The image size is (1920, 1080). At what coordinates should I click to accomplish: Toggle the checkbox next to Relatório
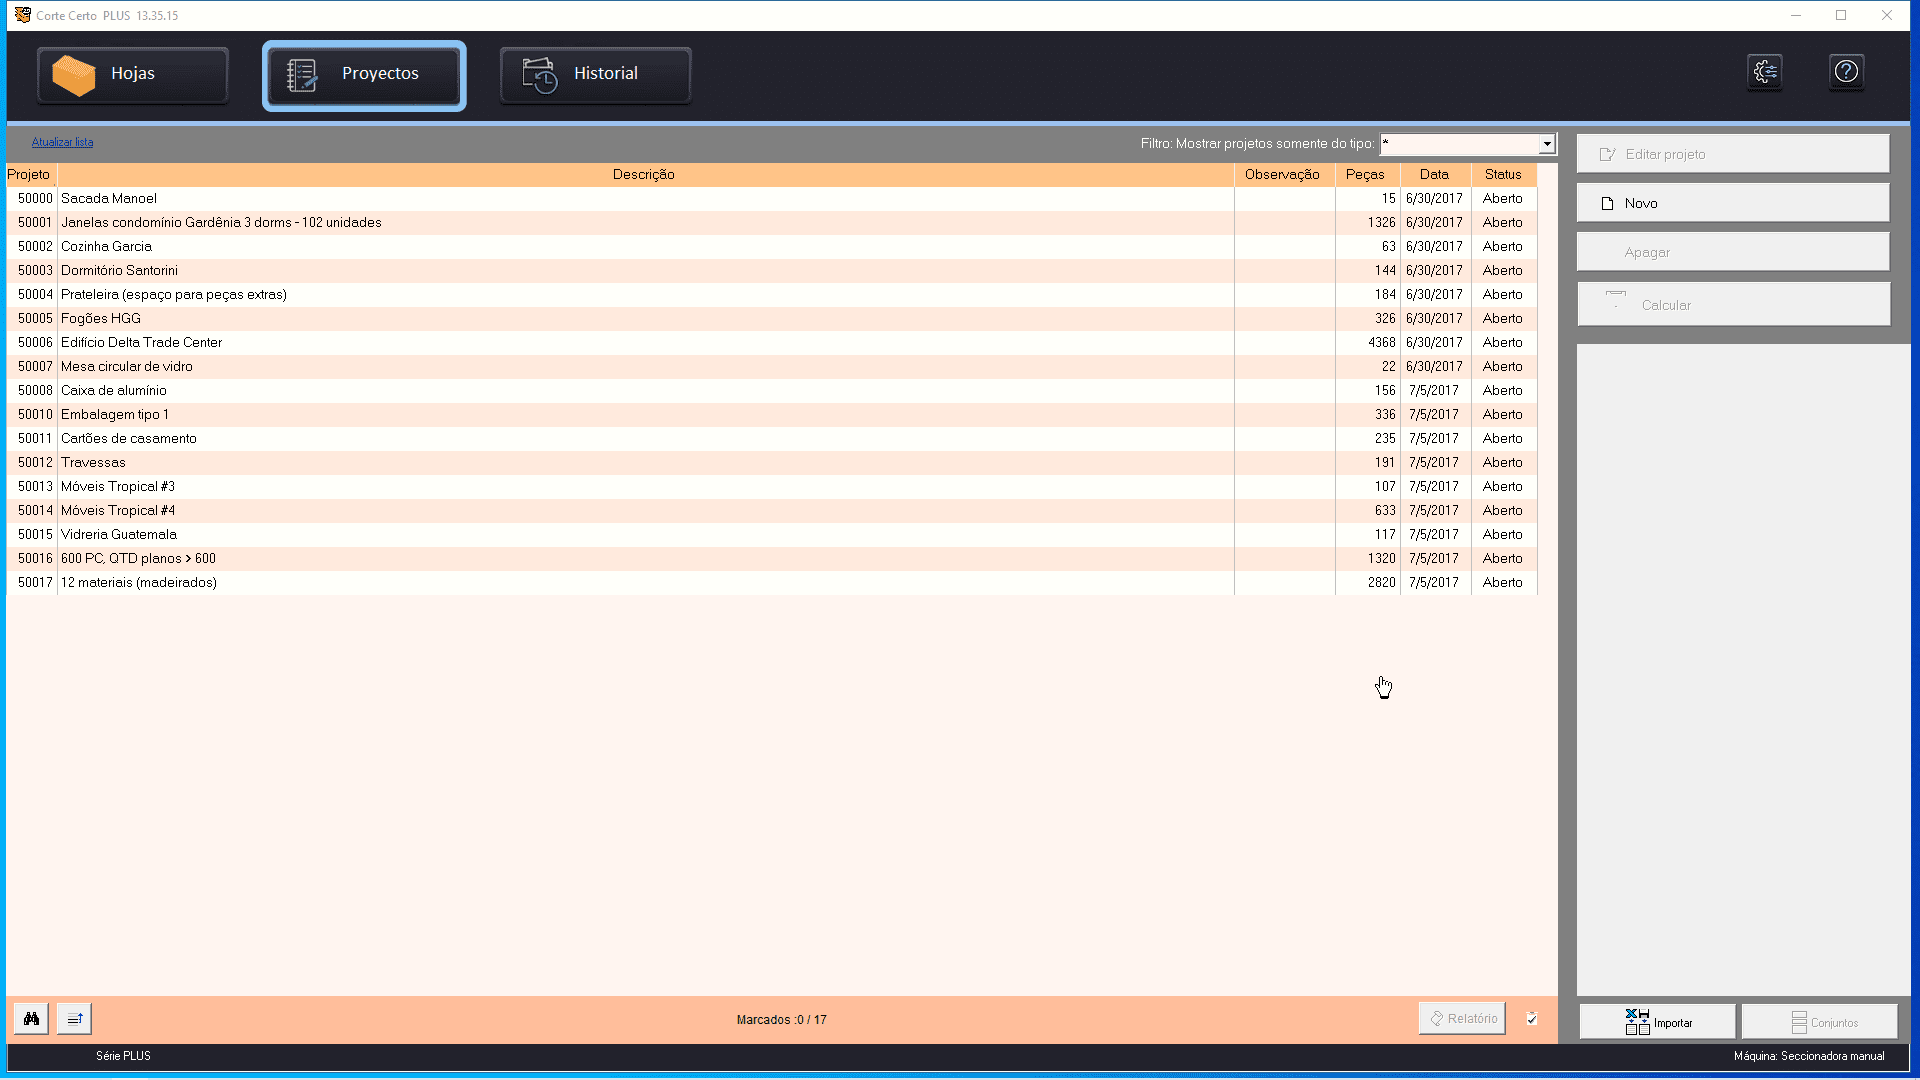pos(1532,1019)
